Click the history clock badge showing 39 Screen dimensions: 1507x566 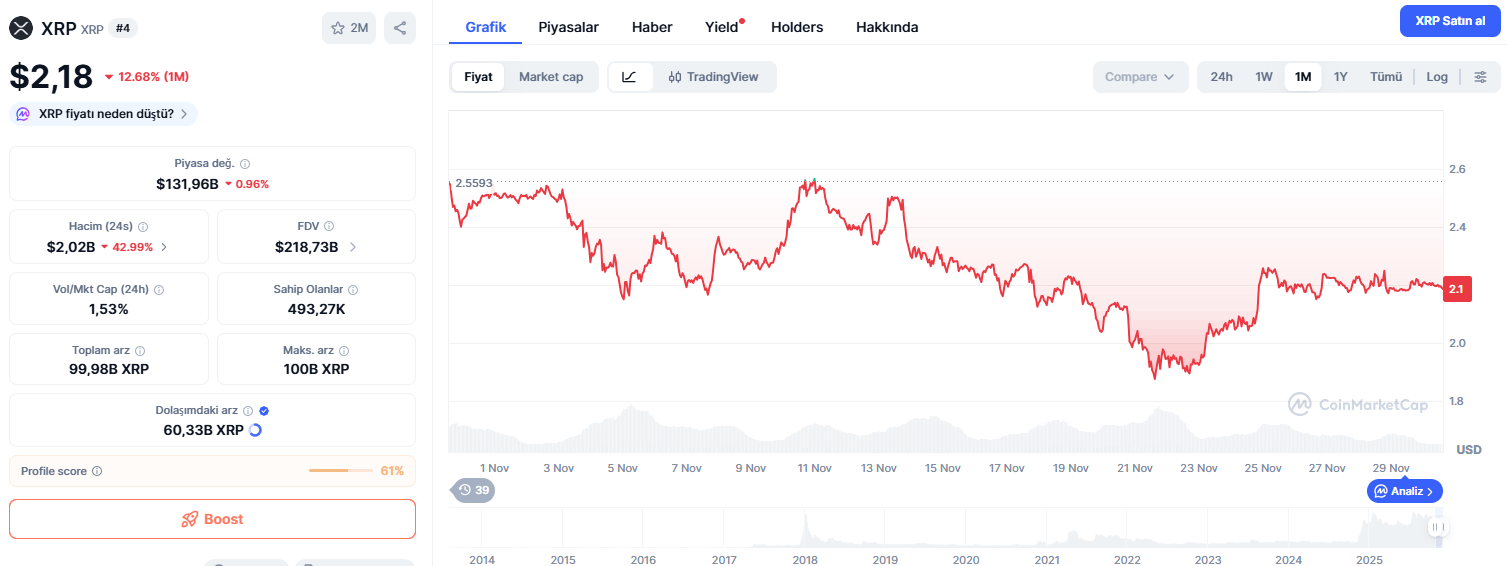[472, 490]
